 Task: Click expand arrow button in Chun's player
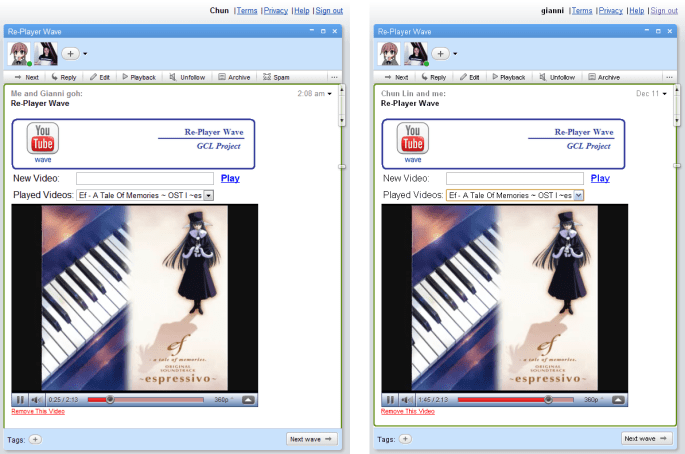click(x=248, y=399)
